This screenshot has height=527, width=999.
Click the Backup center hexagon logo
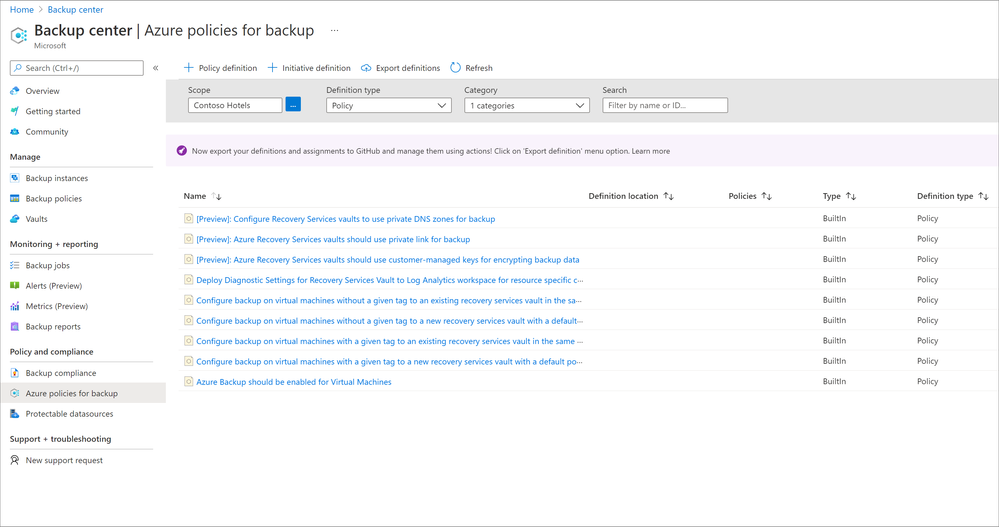coord(19,35)
